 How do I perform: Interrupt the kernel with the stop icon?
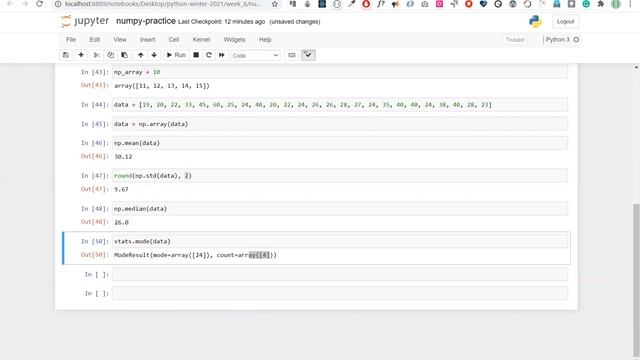pyautogui.click(x=196, y=55)
